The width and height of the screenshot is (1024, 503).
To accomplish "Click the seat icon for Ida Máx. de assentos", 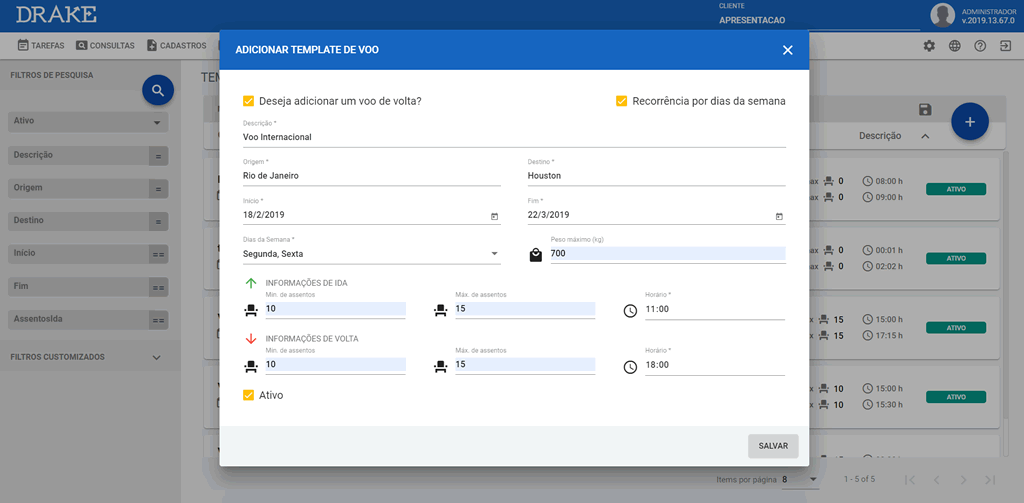I will pyautogui.click(x=440, y=311).
